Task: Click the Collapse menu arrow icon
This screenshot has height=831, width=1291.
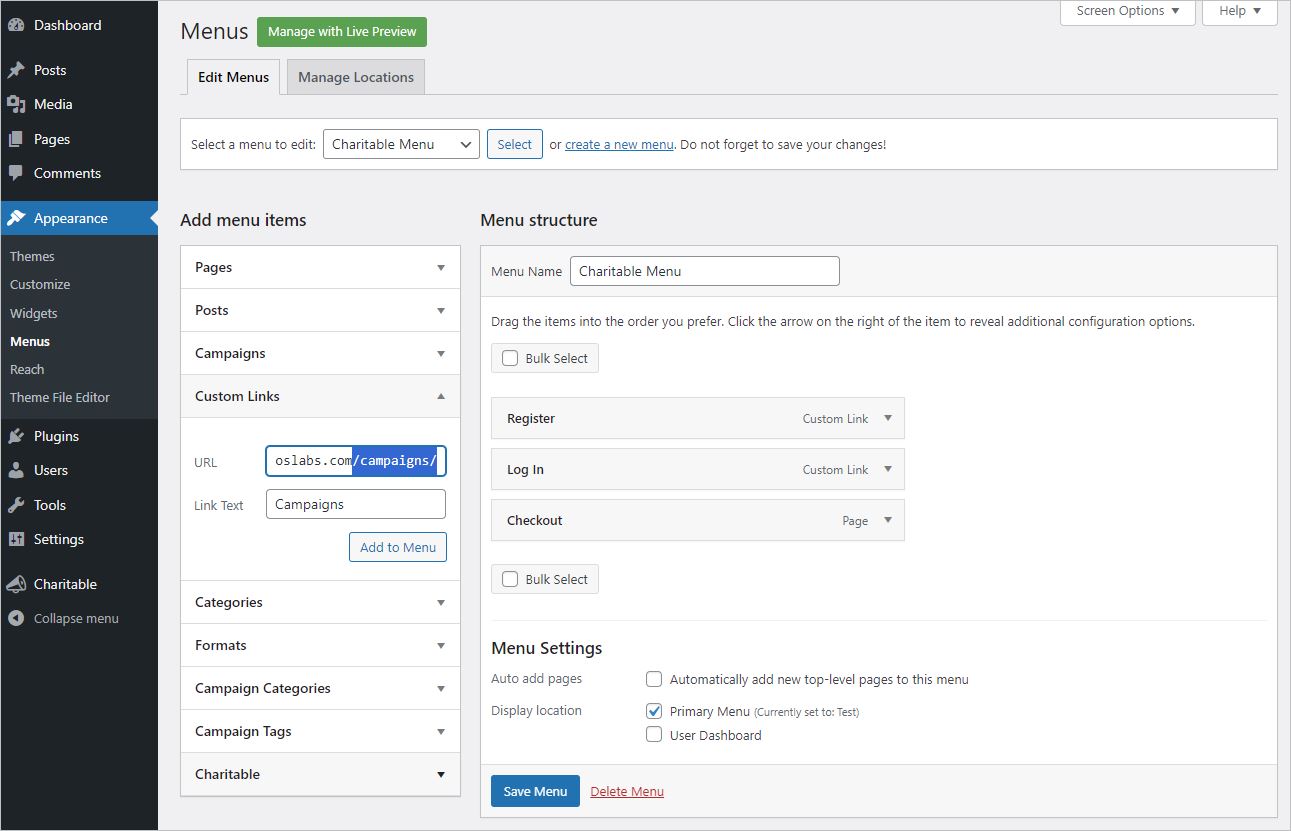Action: pyautogui.click(x=16, y=618)
